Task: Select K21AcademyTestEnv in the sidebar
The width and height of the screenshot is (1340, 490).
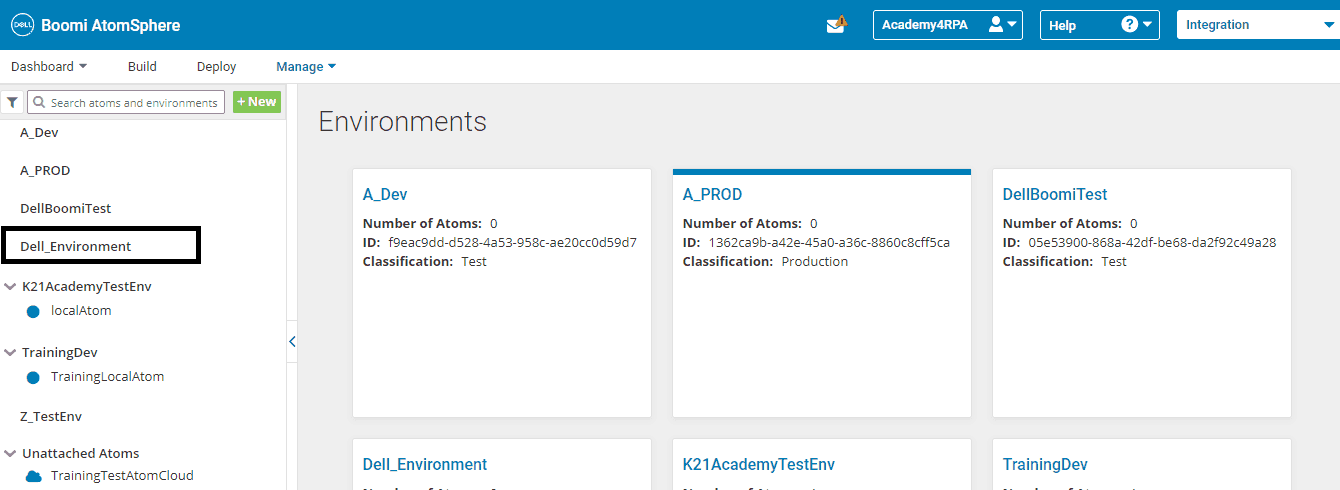Action: click(x=87, y=286)
